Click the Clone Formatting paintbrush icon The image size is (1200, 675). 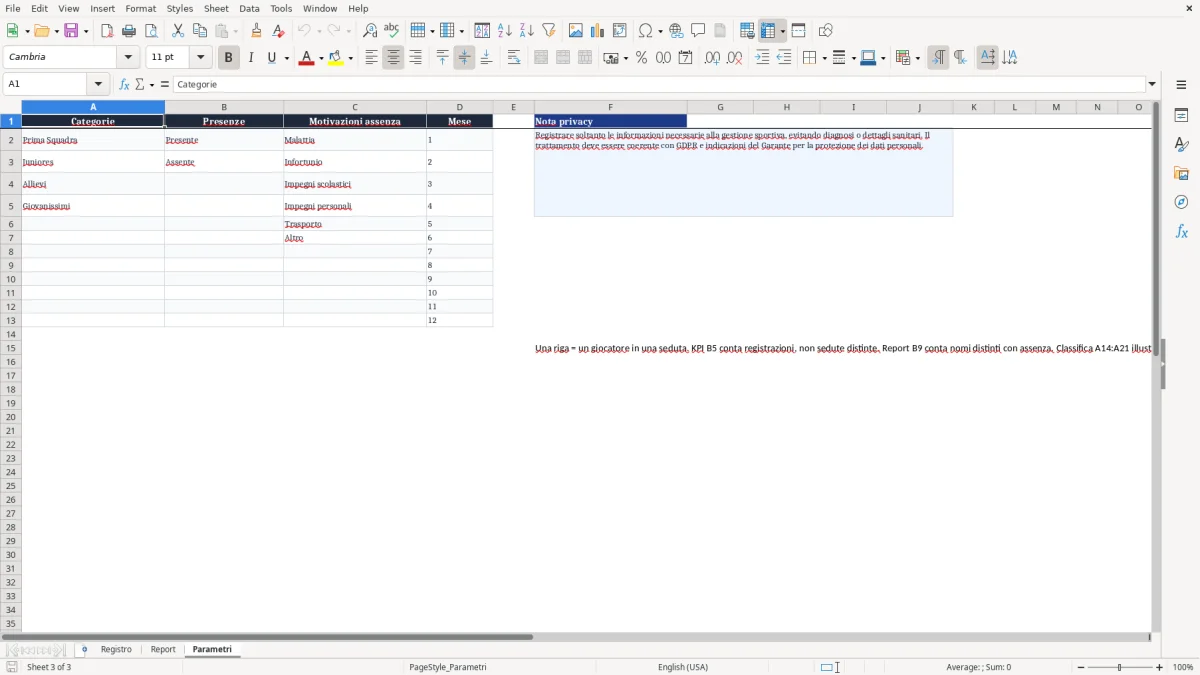click(257, 31)
